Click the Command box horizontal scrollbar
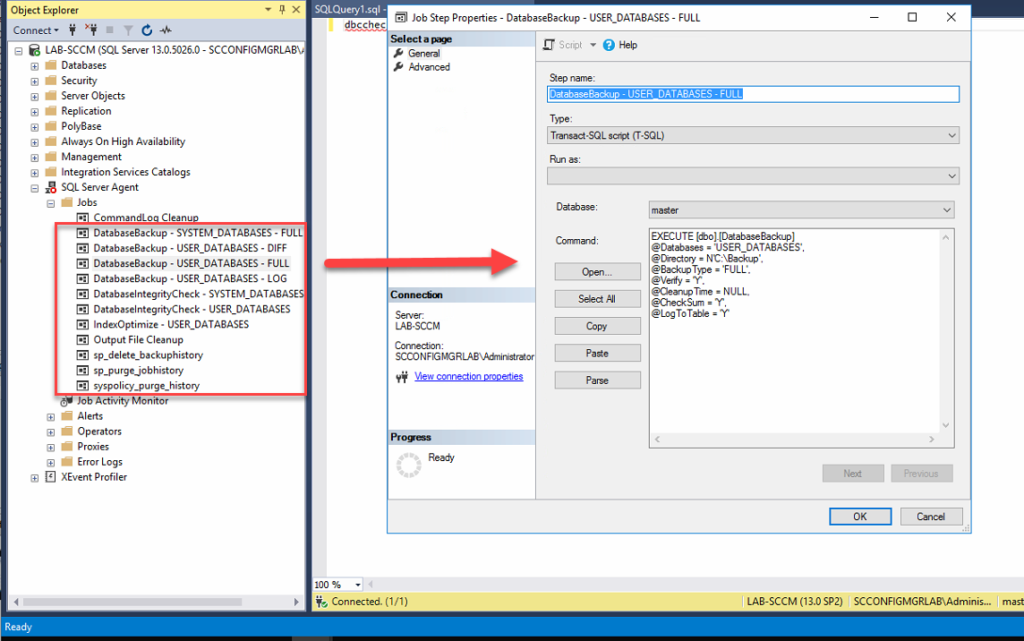The height and width of the screenshot is (641, 1024). click(x=794, y=439)
